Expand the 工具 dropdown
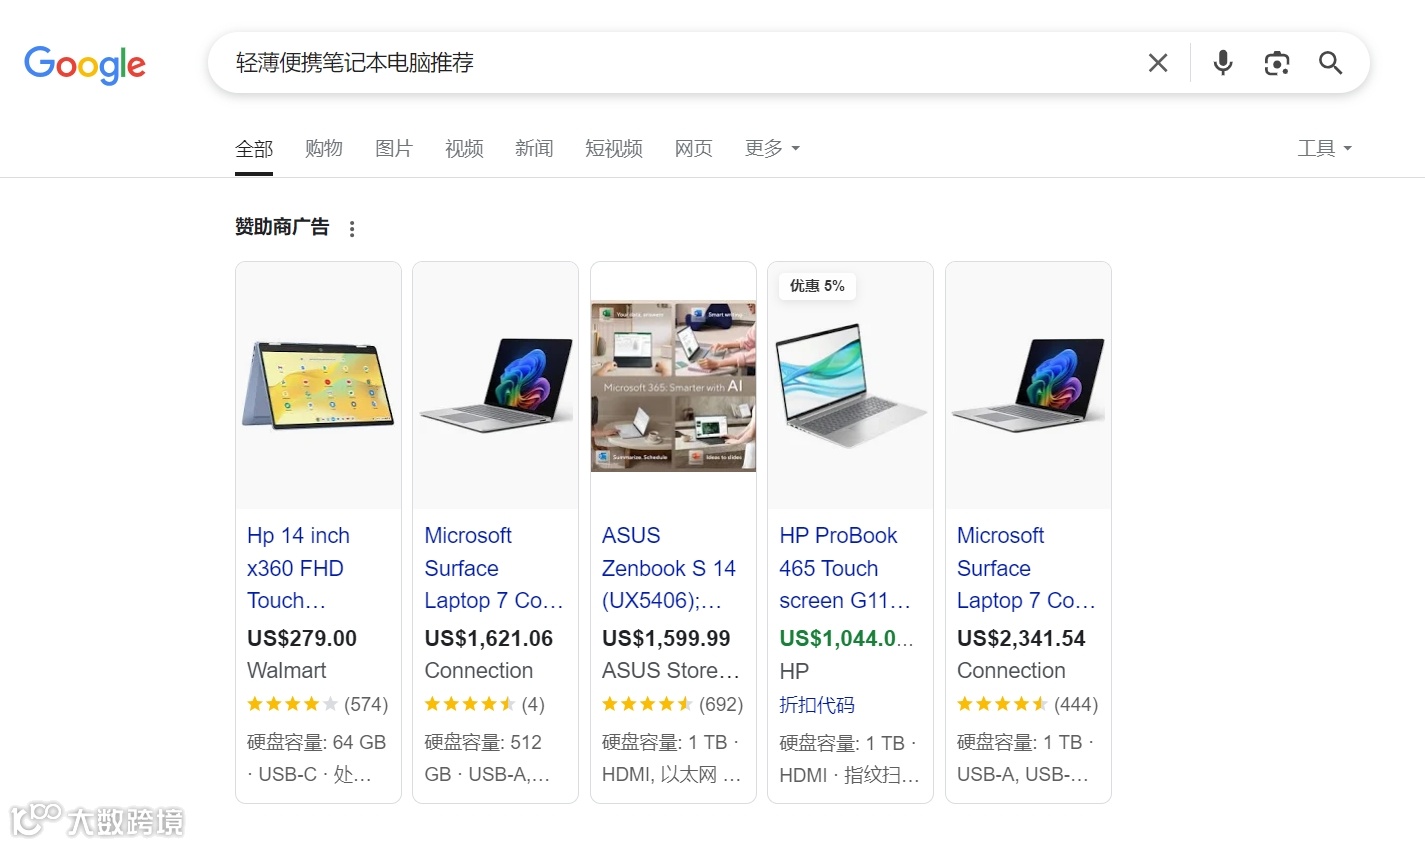 coord(1324,149)
